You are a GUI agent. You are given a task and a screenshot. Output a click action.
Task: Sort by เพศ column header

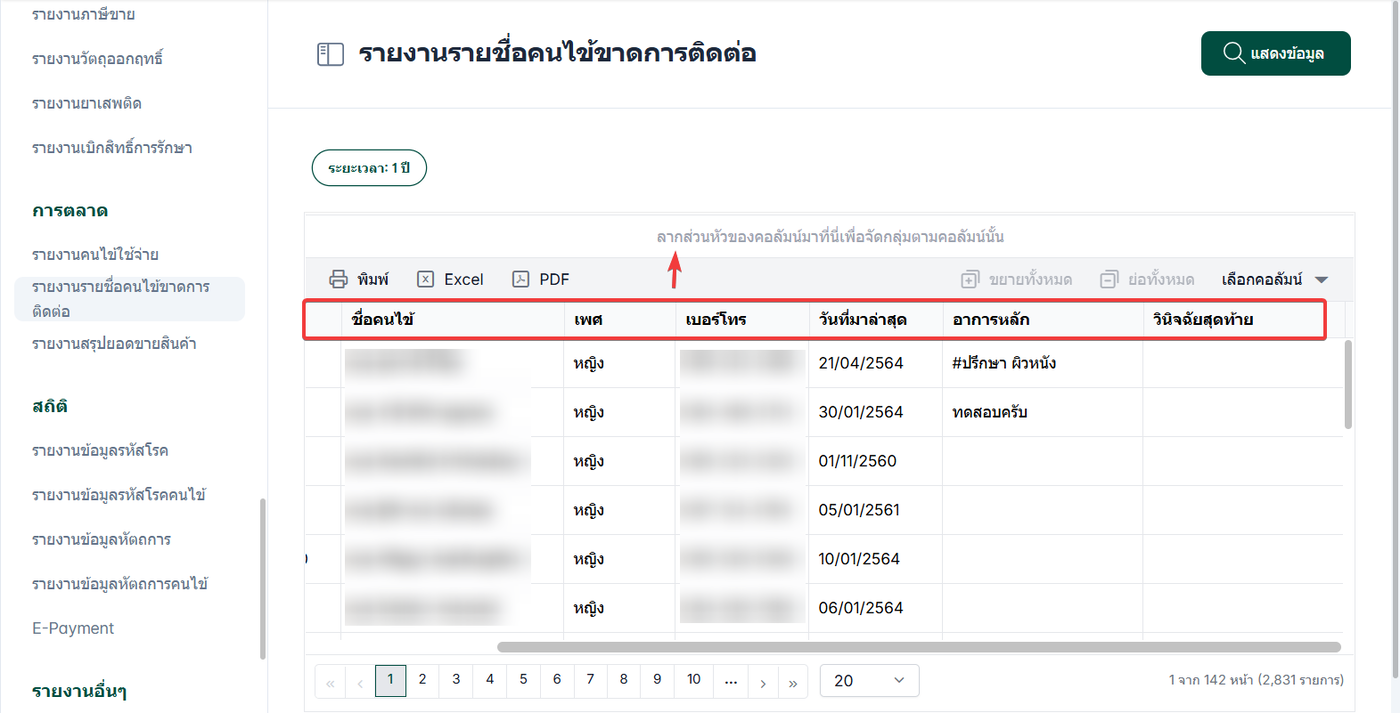pyautogui.click(x=620, y=320)
